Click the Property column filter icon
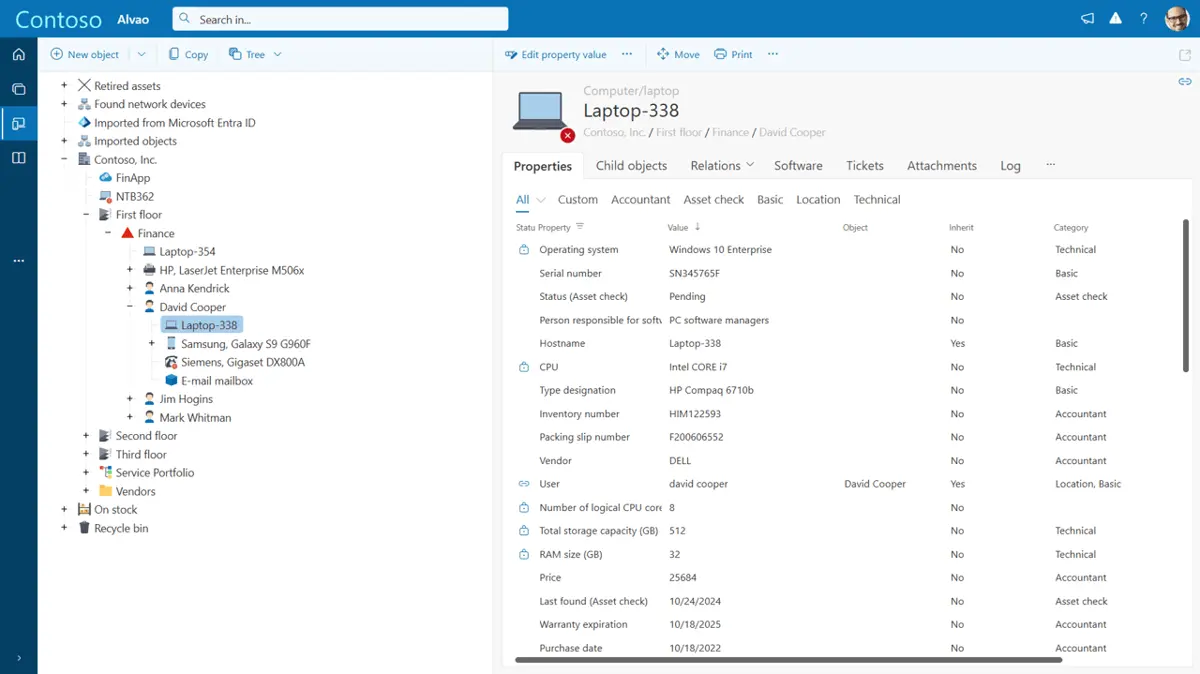Screen dimensions: 1200x674 [580, 227]
